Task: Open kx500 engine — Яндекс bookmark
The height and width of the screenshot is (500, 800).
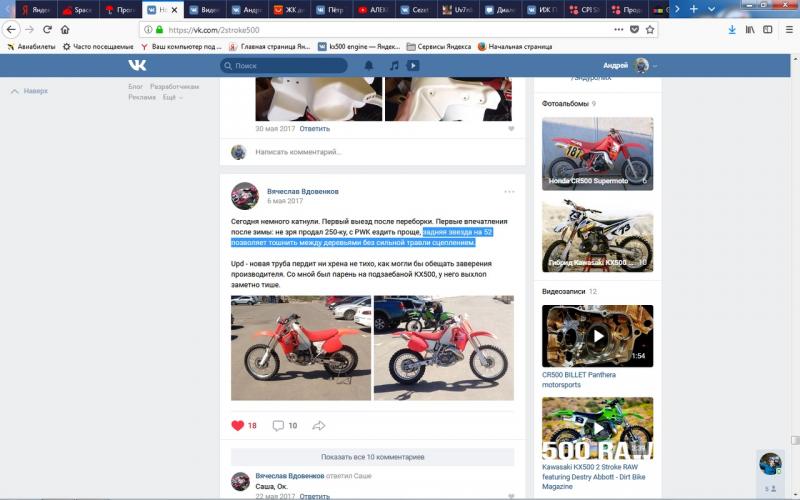Action: pos(359,46)
